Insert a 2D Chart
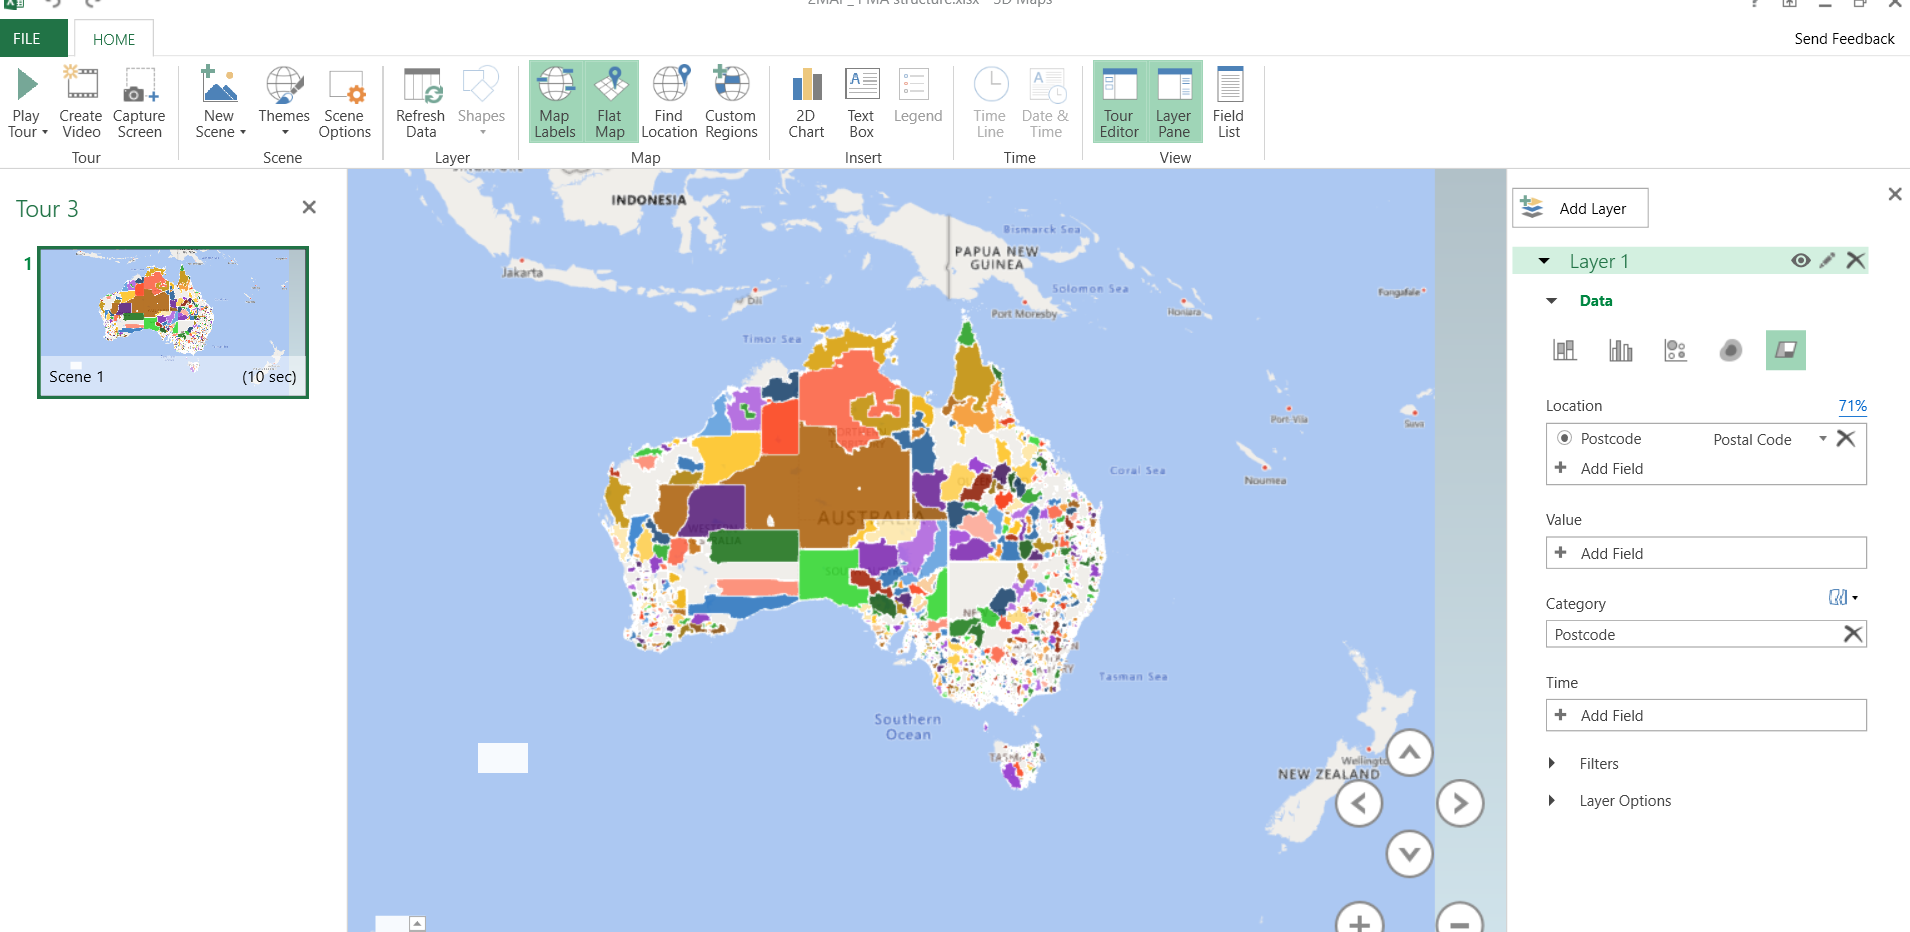The width and height of the screenshot is (1910, 932). tap(806, 103)
